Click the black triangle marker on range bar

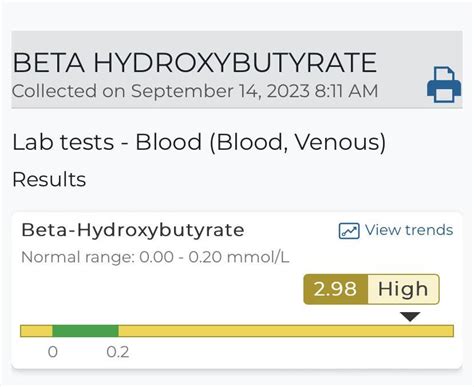[410, 316]
